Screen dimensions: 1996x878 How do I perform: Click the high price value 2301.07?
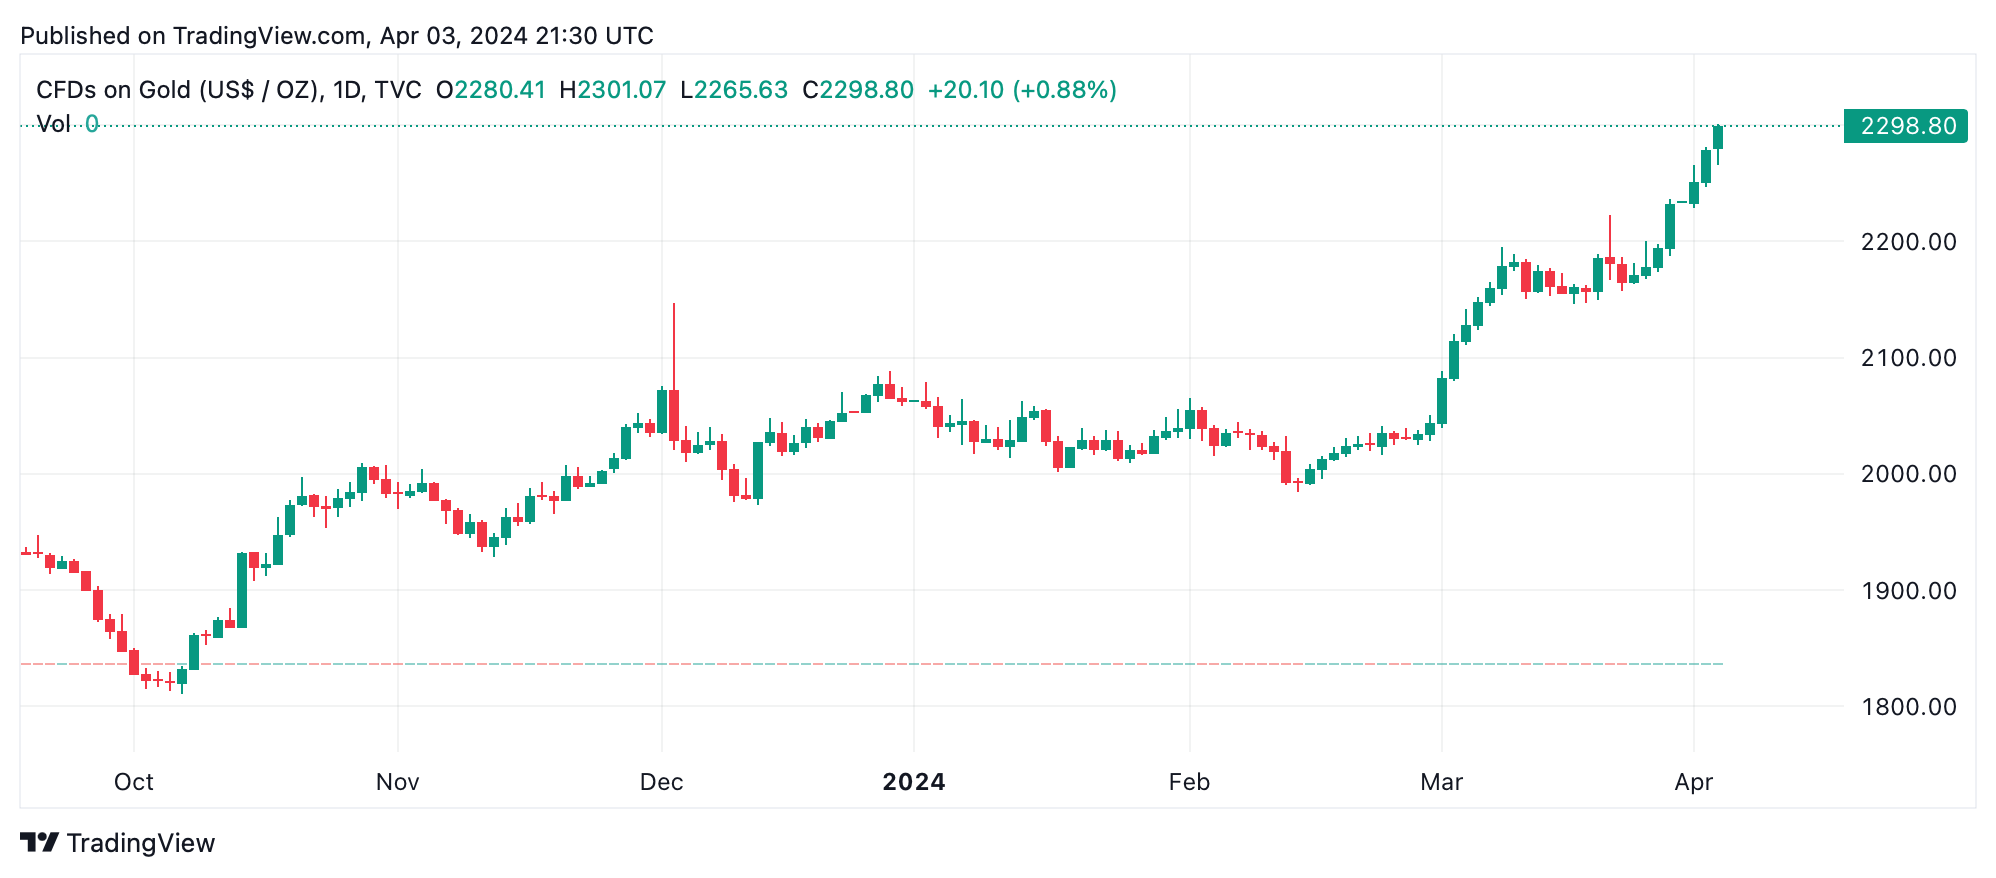tap(622, 90)
